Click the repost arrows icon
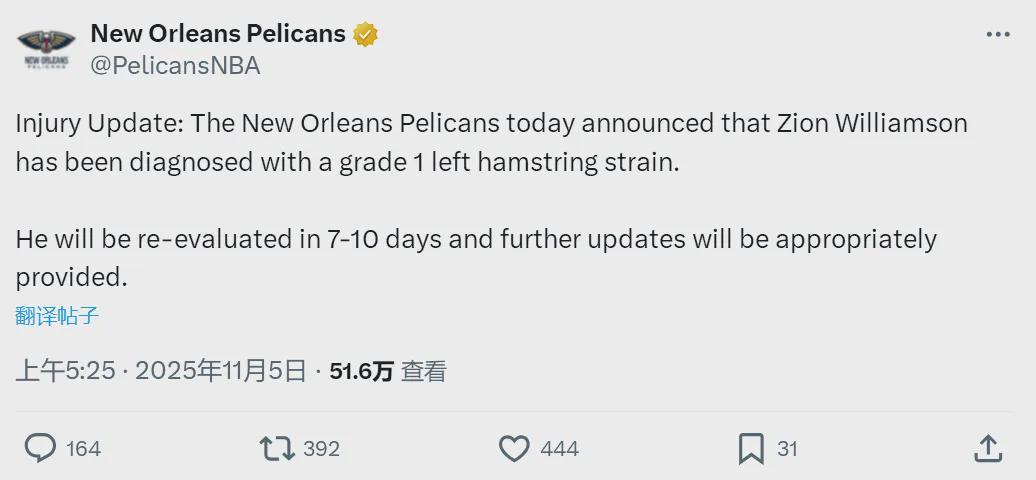The height and width of the screenshot is (480, 1036). coord(277,448)
